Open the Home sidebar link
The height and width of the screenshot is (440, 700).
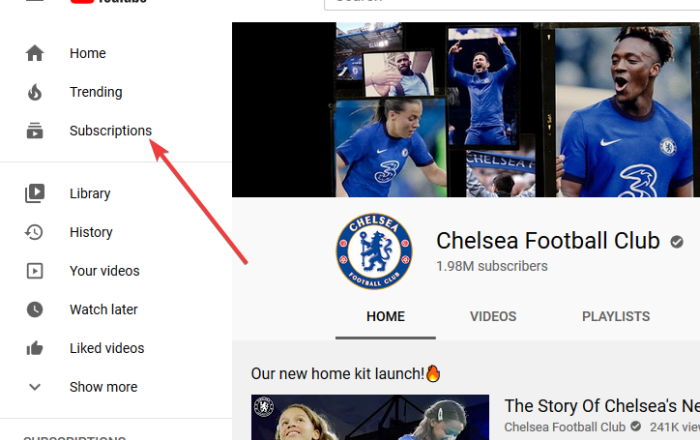tap(88, 53)
